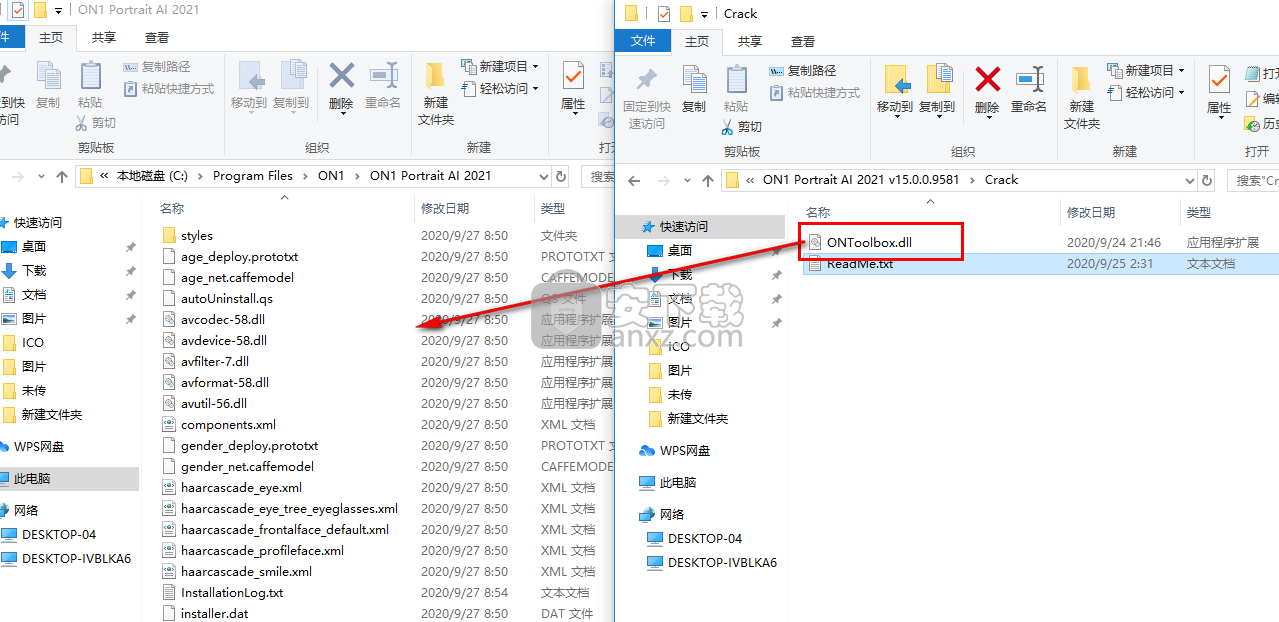This screenshot has width=1279, height=622.
Task: Click Up arrow in Crack window address bar
Action: click(707, 180)
